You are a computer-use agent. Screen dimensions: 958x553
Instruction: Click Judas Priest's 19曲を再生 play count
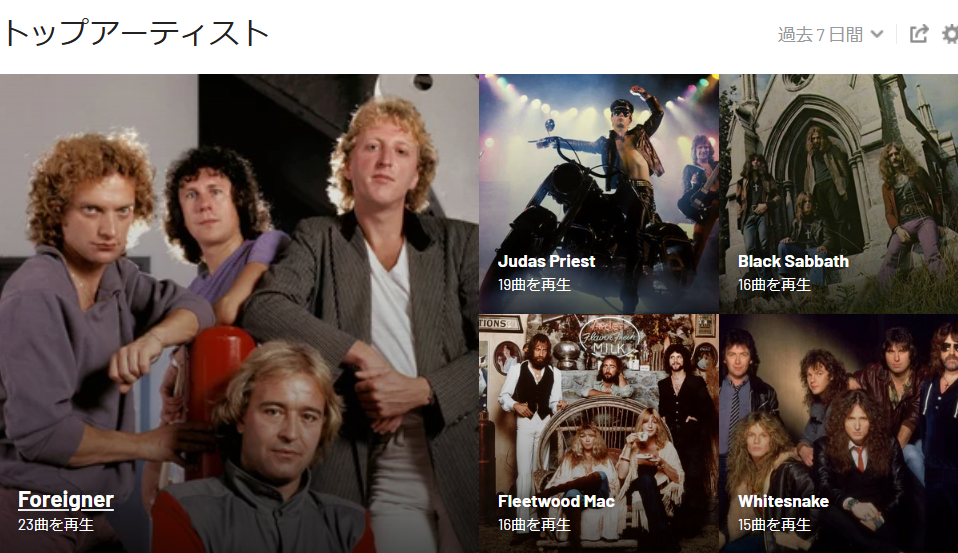coord(534,285)
